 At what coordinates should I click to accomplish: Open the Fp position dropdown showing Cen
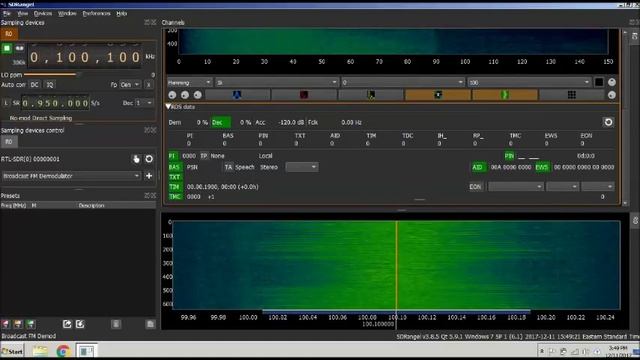tap(130, 85)
